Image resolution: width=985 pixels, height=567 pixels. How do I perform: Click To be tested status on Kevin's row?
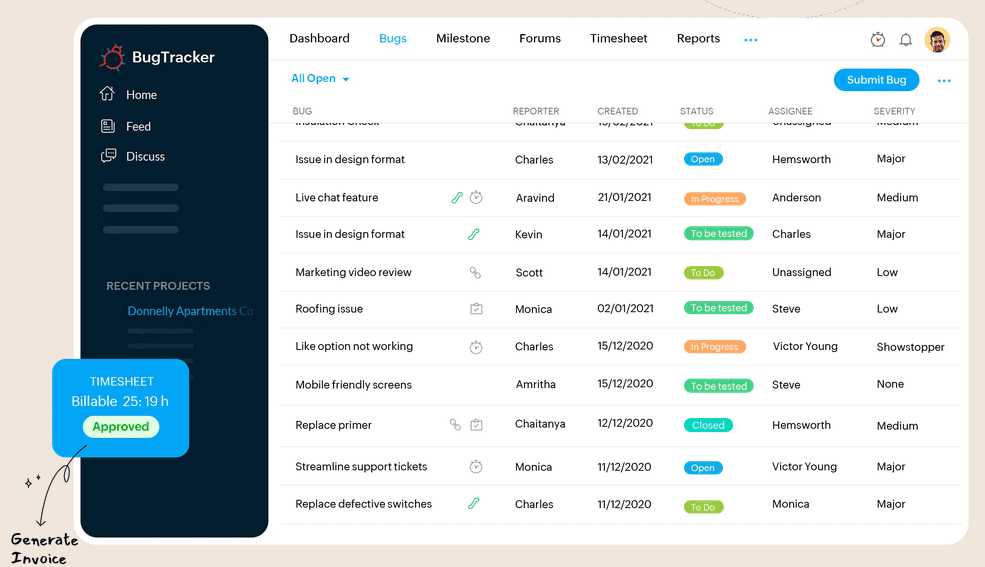[x=719, y=234]
